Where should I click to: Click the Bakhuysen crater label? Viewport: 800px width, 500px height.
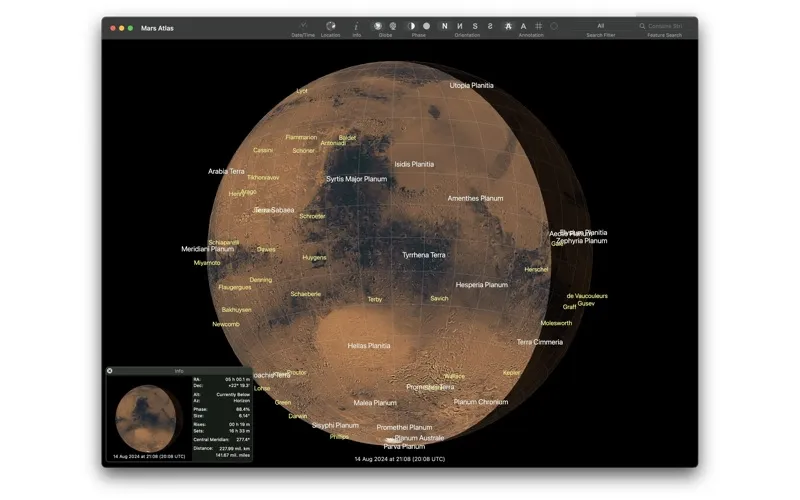click(236, 310)
